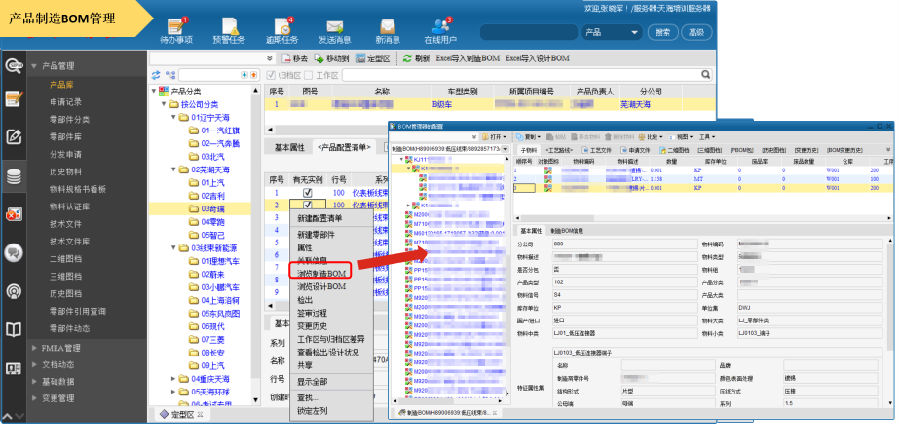Collapse the 01辽宁天海 tree folder
900x424 pixels.
(x=172, y=117)
